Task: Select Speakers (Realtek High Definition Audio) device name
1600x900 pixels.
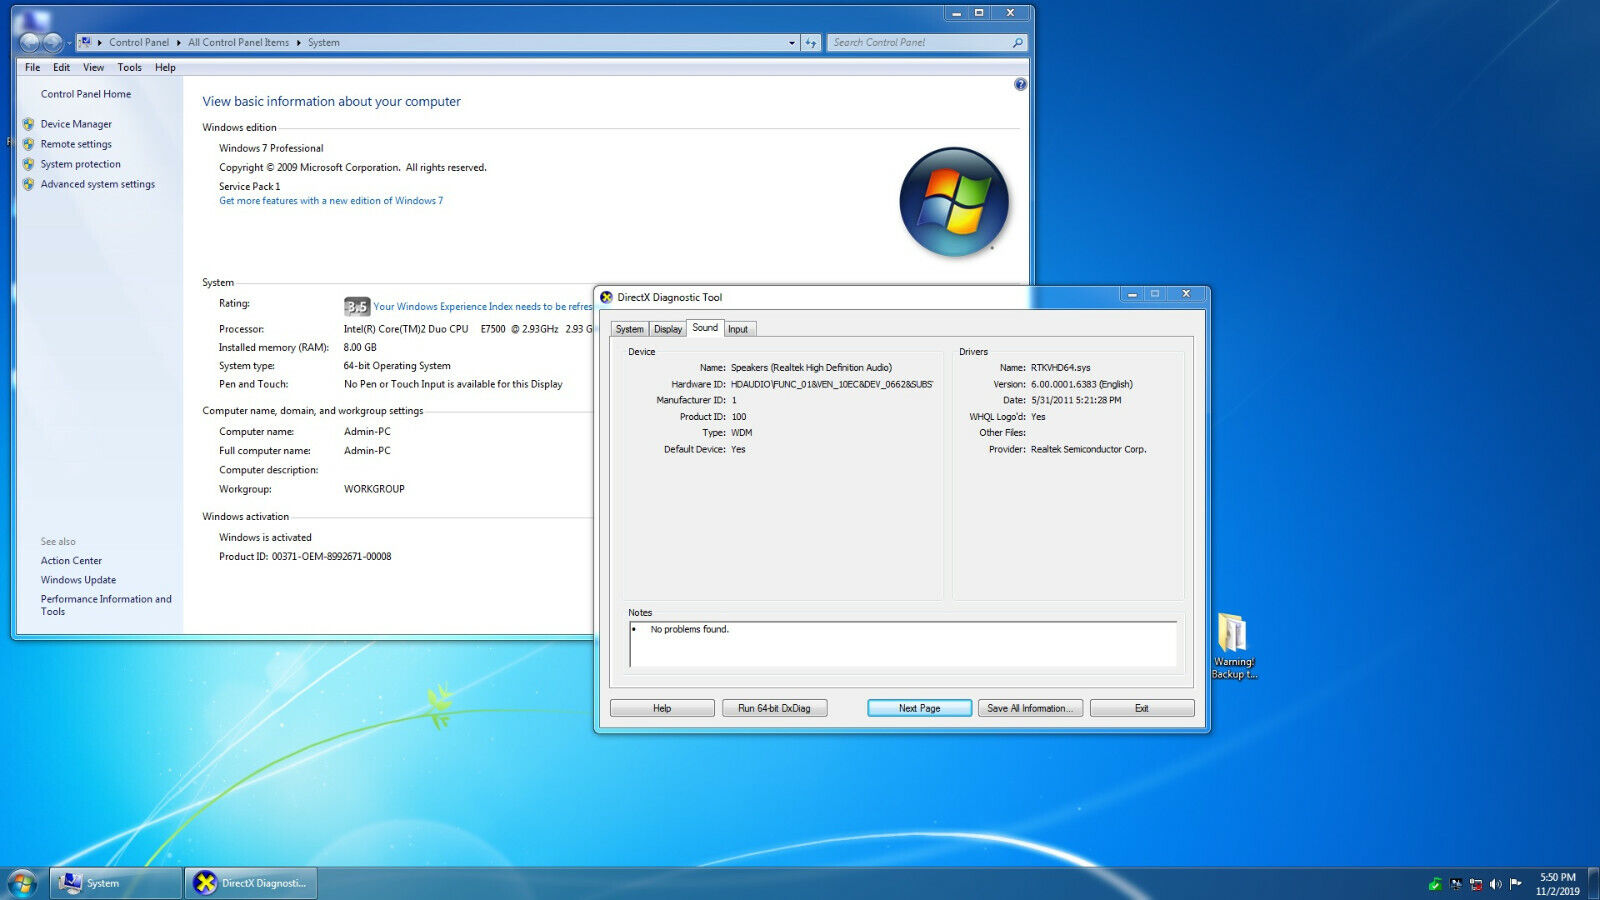Action: pos(811,368)
